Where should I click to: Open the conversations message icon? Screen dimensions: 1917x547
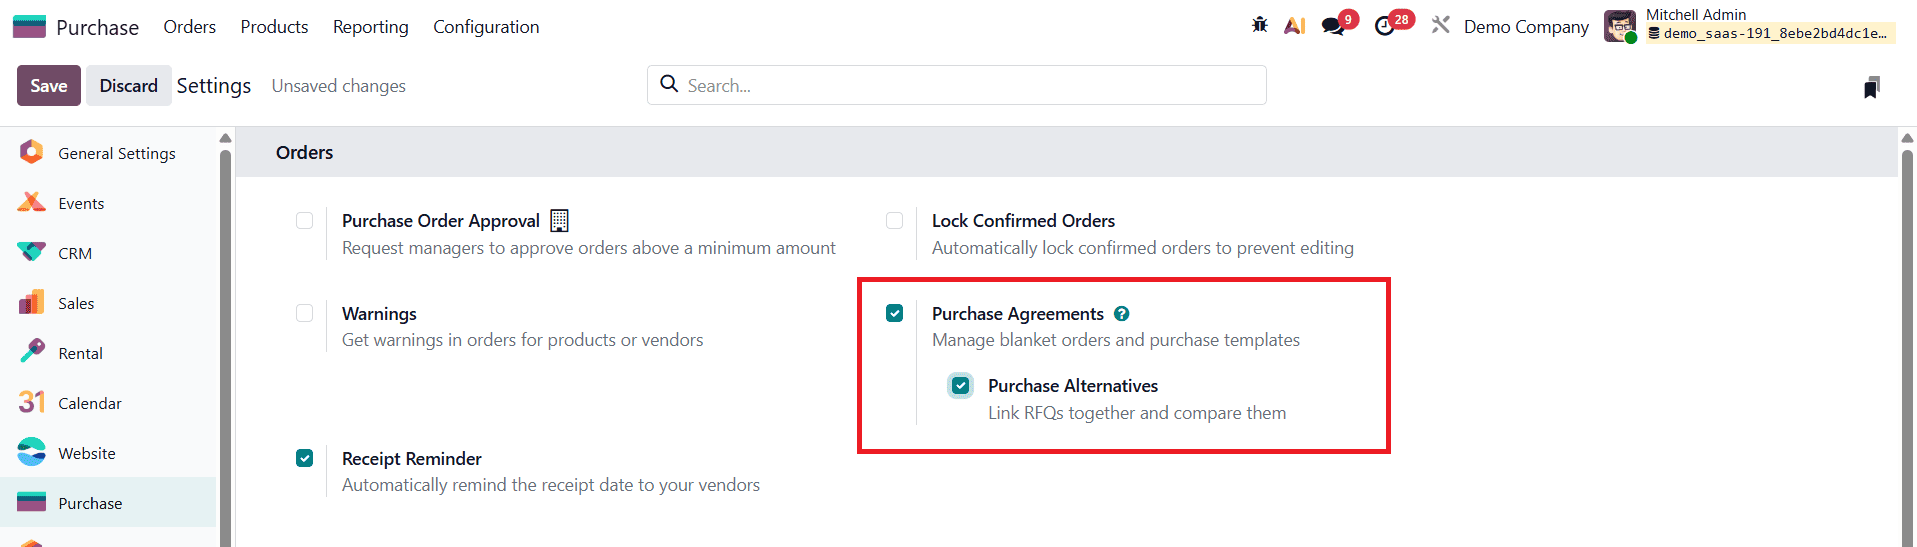[1333, 26]
